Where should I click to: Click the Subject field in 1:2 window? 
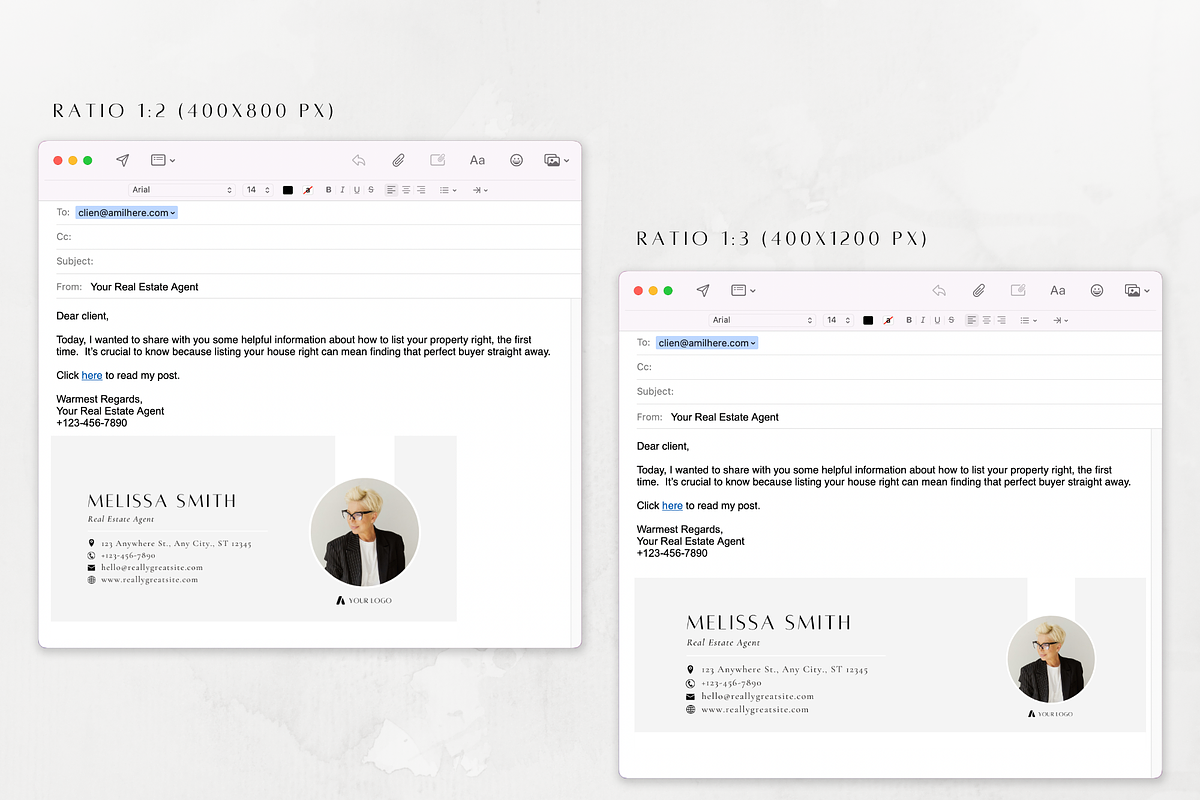click(x=318, y=261)
